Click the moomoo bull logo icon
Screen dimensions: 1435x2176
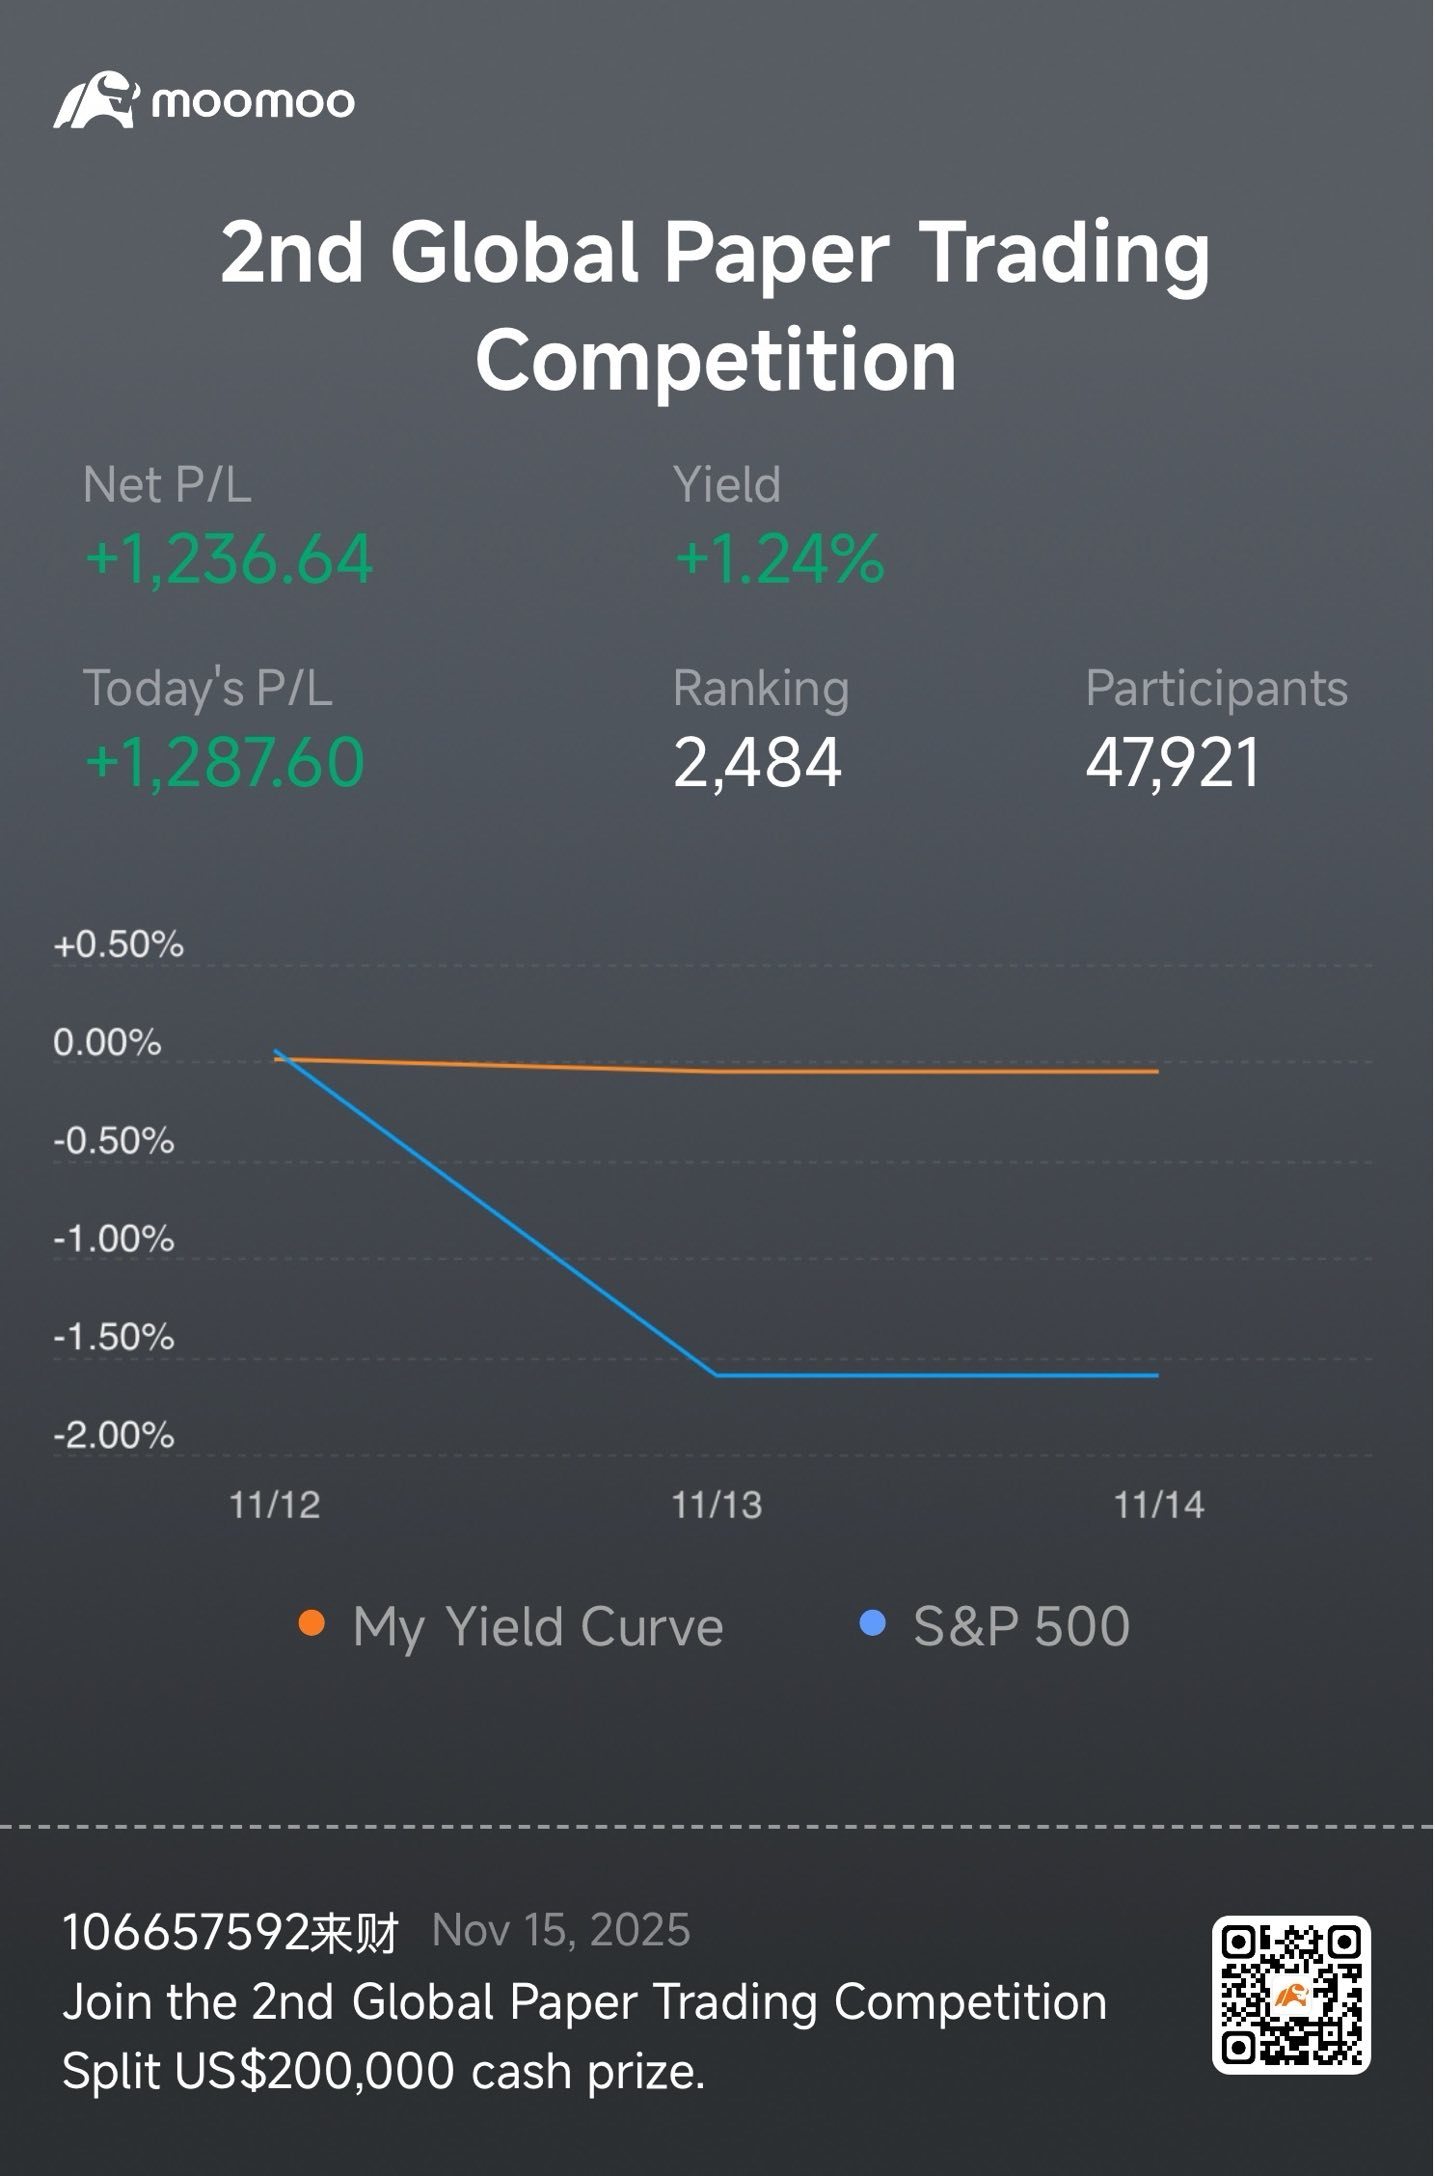click(96, 100)
